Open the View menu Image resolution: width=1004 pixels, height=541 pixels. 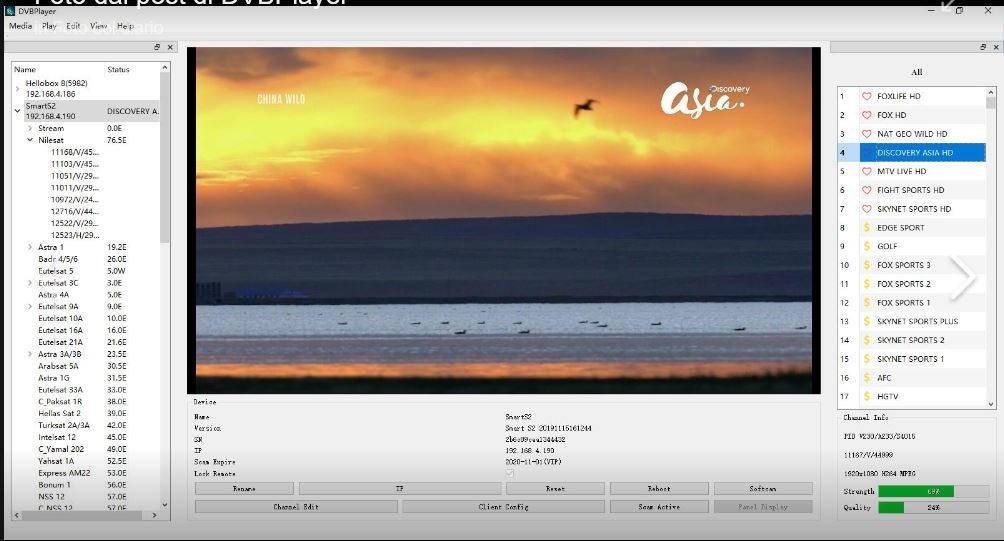coord(98,26)
